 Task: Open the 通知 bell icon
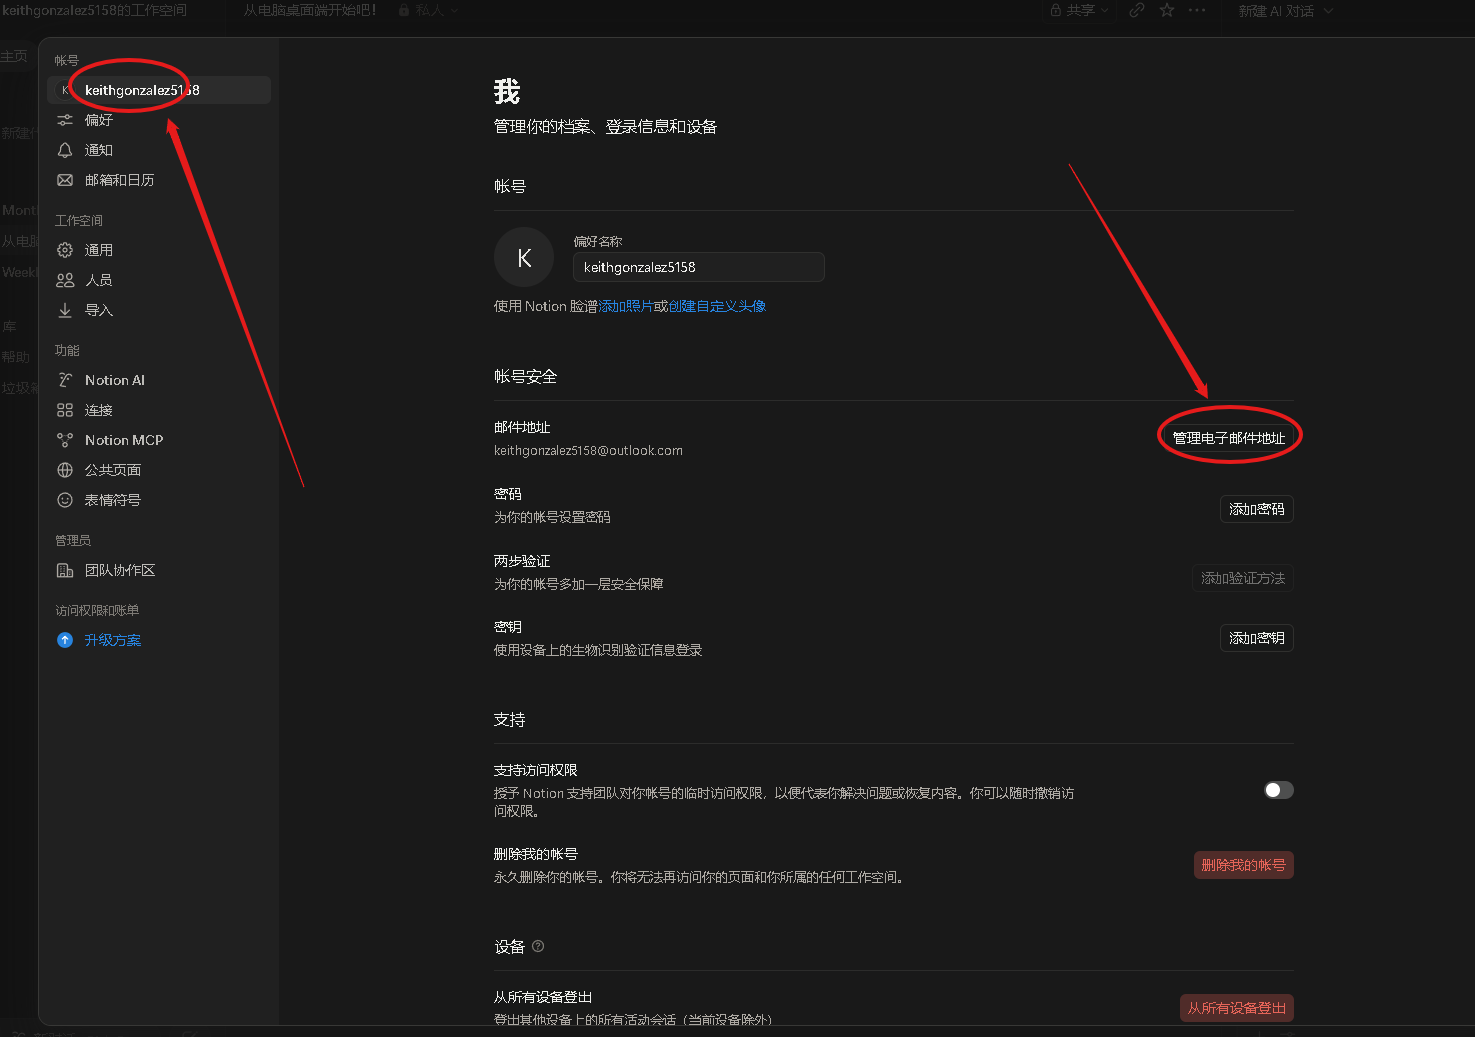click(65, 150)
